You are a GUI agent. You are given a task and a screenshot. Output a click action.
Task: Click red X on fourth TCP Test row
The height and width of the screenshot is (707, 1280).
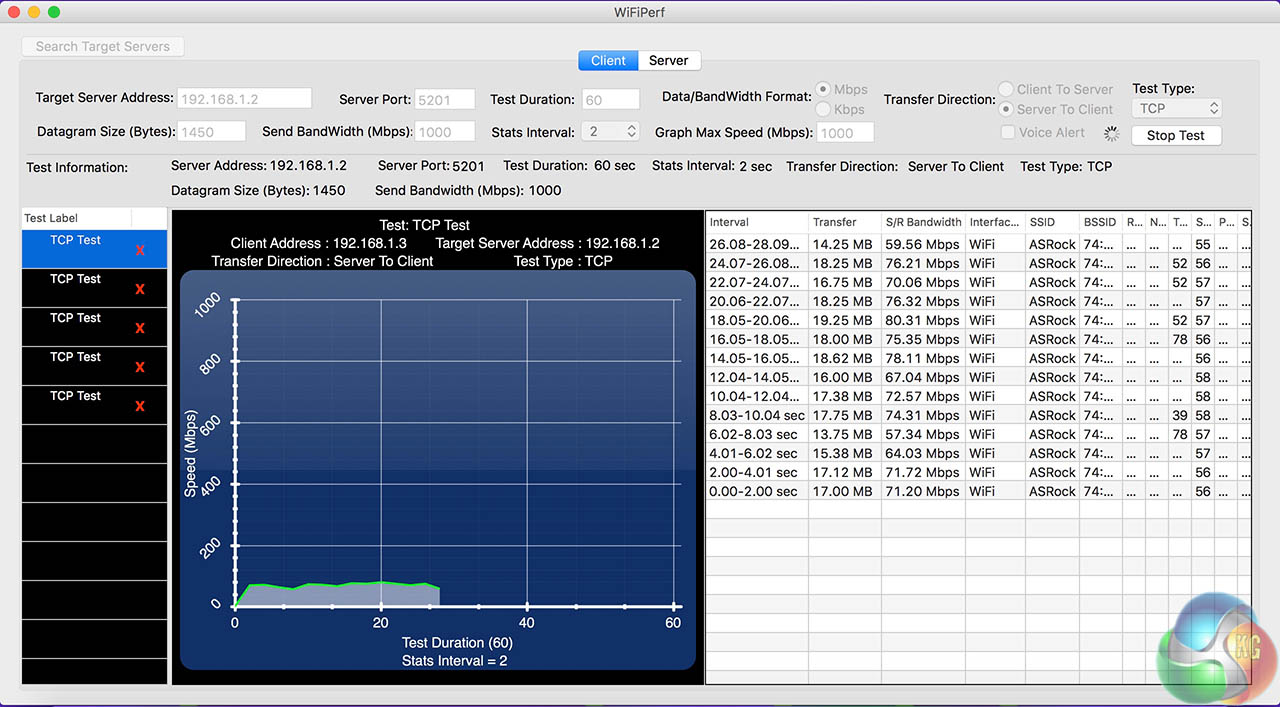pos(140,367)
